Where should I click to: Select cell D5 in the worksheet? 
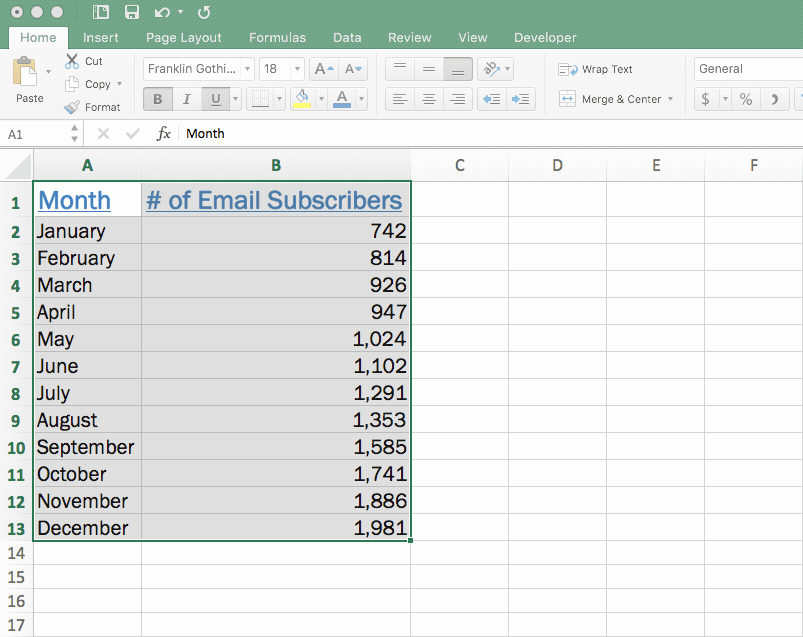557,311
